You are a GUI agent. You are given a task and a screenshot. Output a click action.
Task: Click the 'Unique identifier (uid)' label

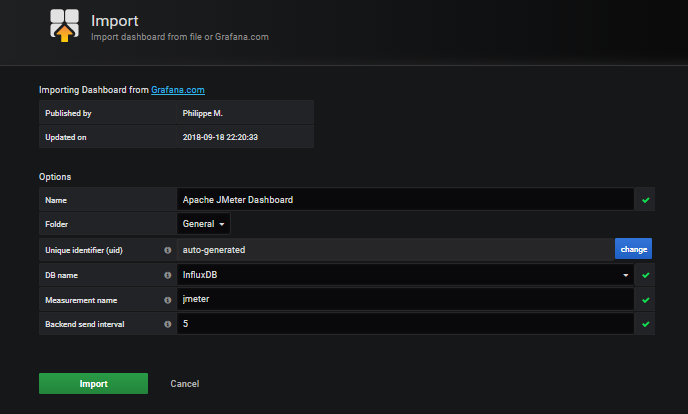84,250
